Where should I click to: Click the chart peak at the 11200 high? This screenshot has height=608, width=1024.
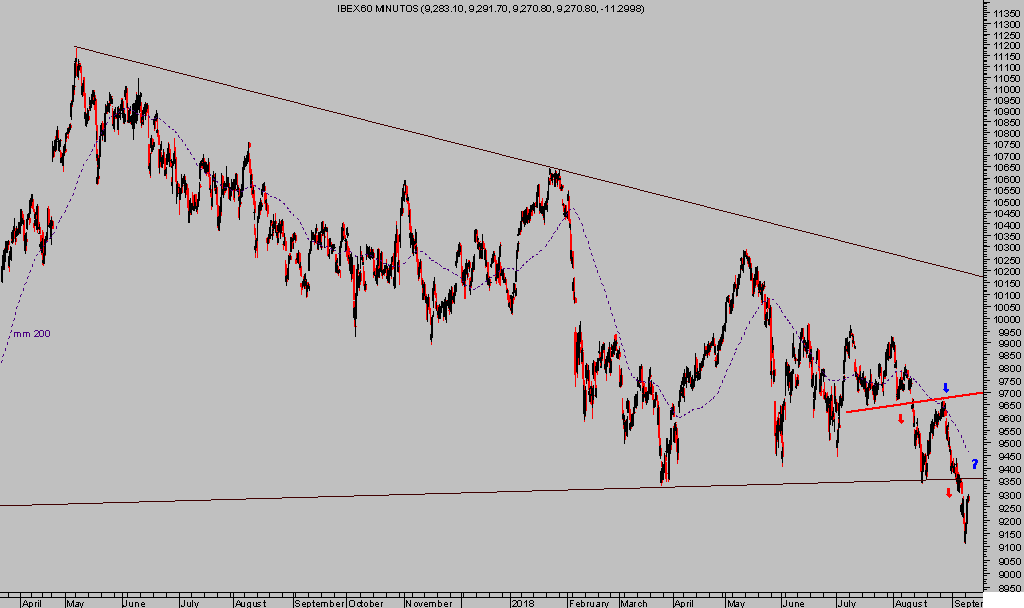click(76, 48)
